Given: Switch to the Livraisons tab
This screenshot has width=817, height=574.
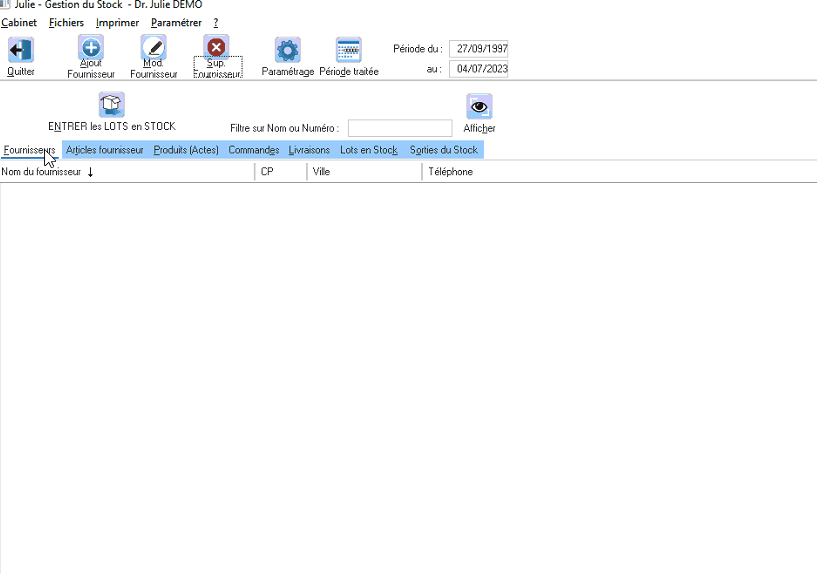Looking at the screenshot, I should coord(309,150).
